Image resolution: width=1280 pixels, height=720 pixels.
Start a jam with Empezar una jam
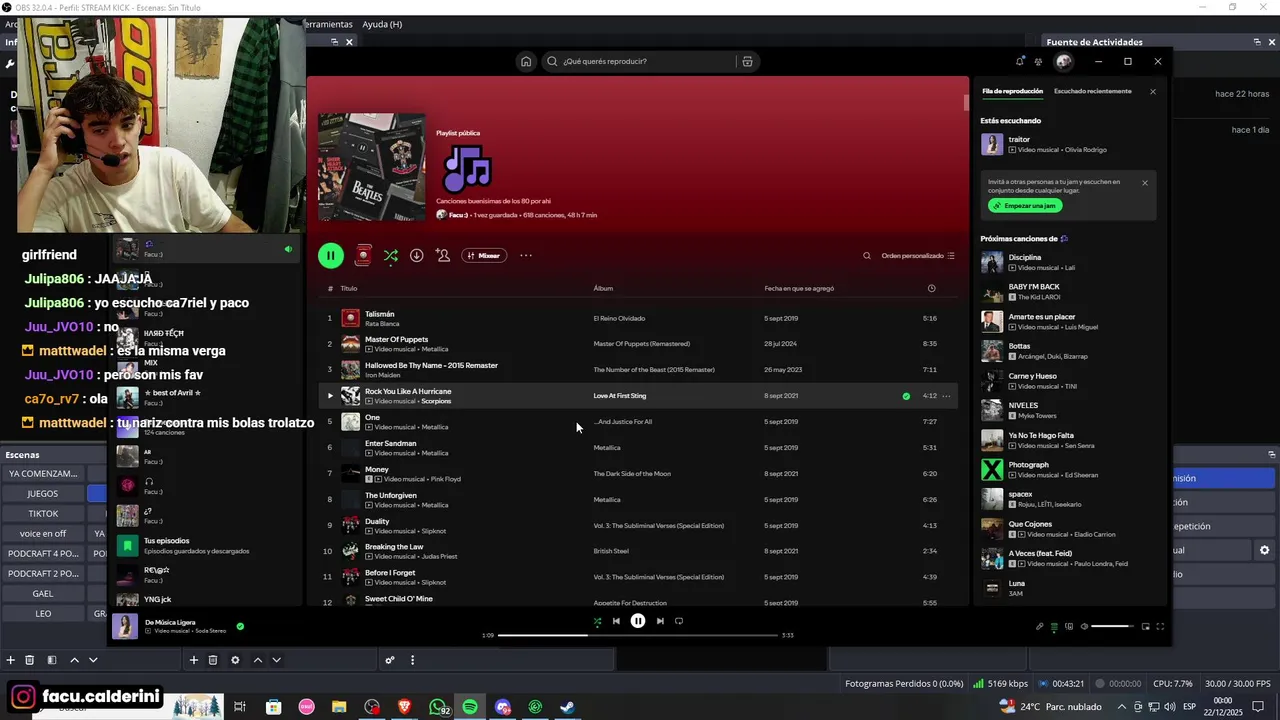pyautogui.click(x=1025, y=205)
